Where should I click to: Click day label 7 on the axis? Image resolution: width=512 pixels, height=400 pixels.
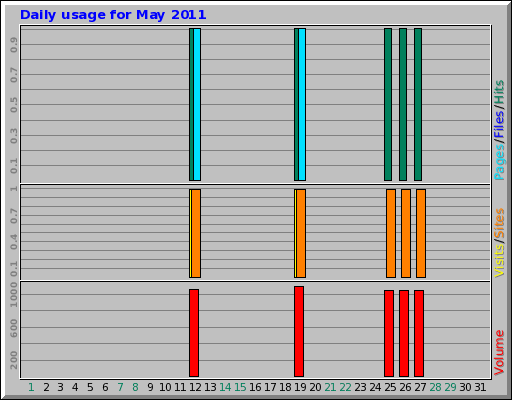120,387
